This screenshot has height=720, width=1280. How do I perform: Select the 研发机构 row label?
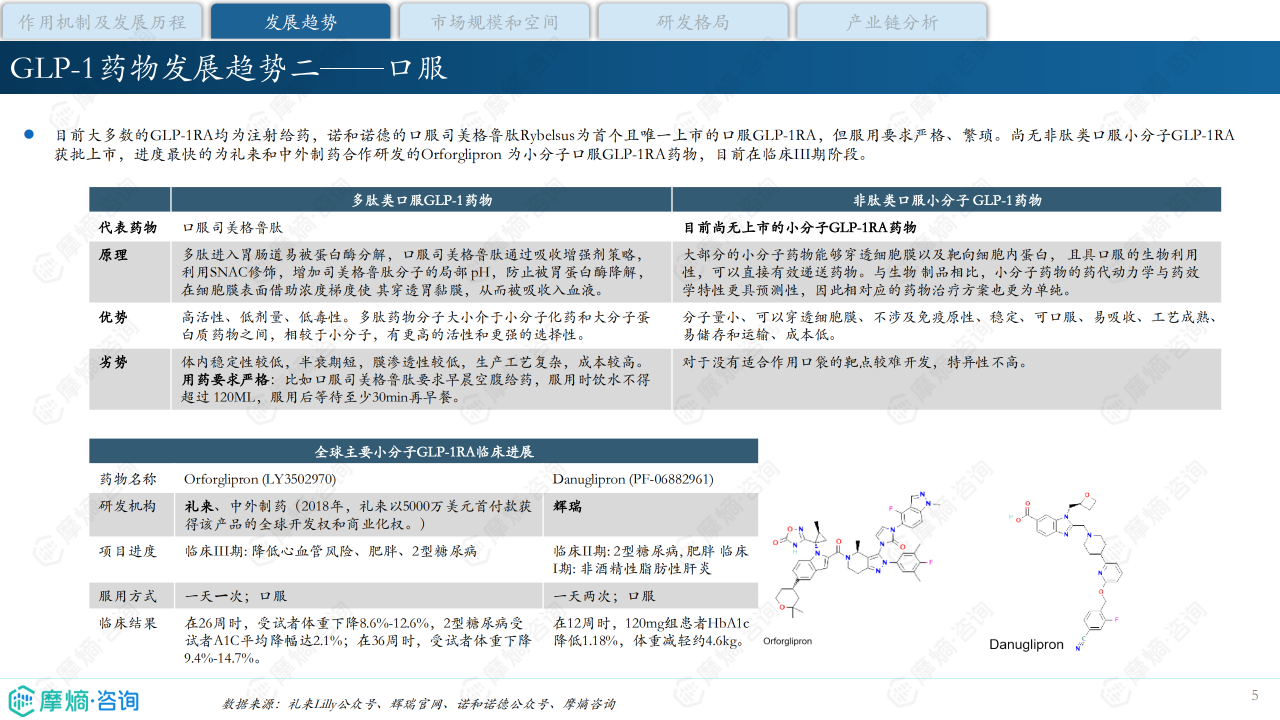[x=127, y=506]
